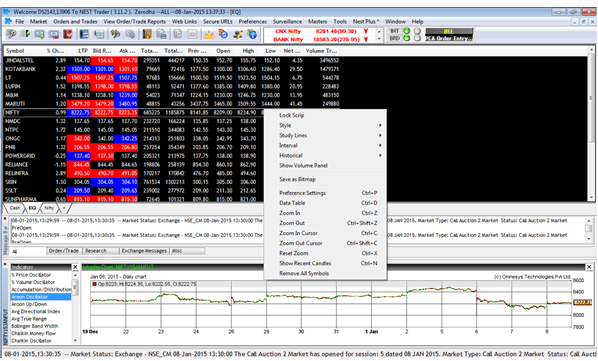Click message log scroll-up arrow
The height and width of the screenshot is (361, 598).
[x=589, y=221]
